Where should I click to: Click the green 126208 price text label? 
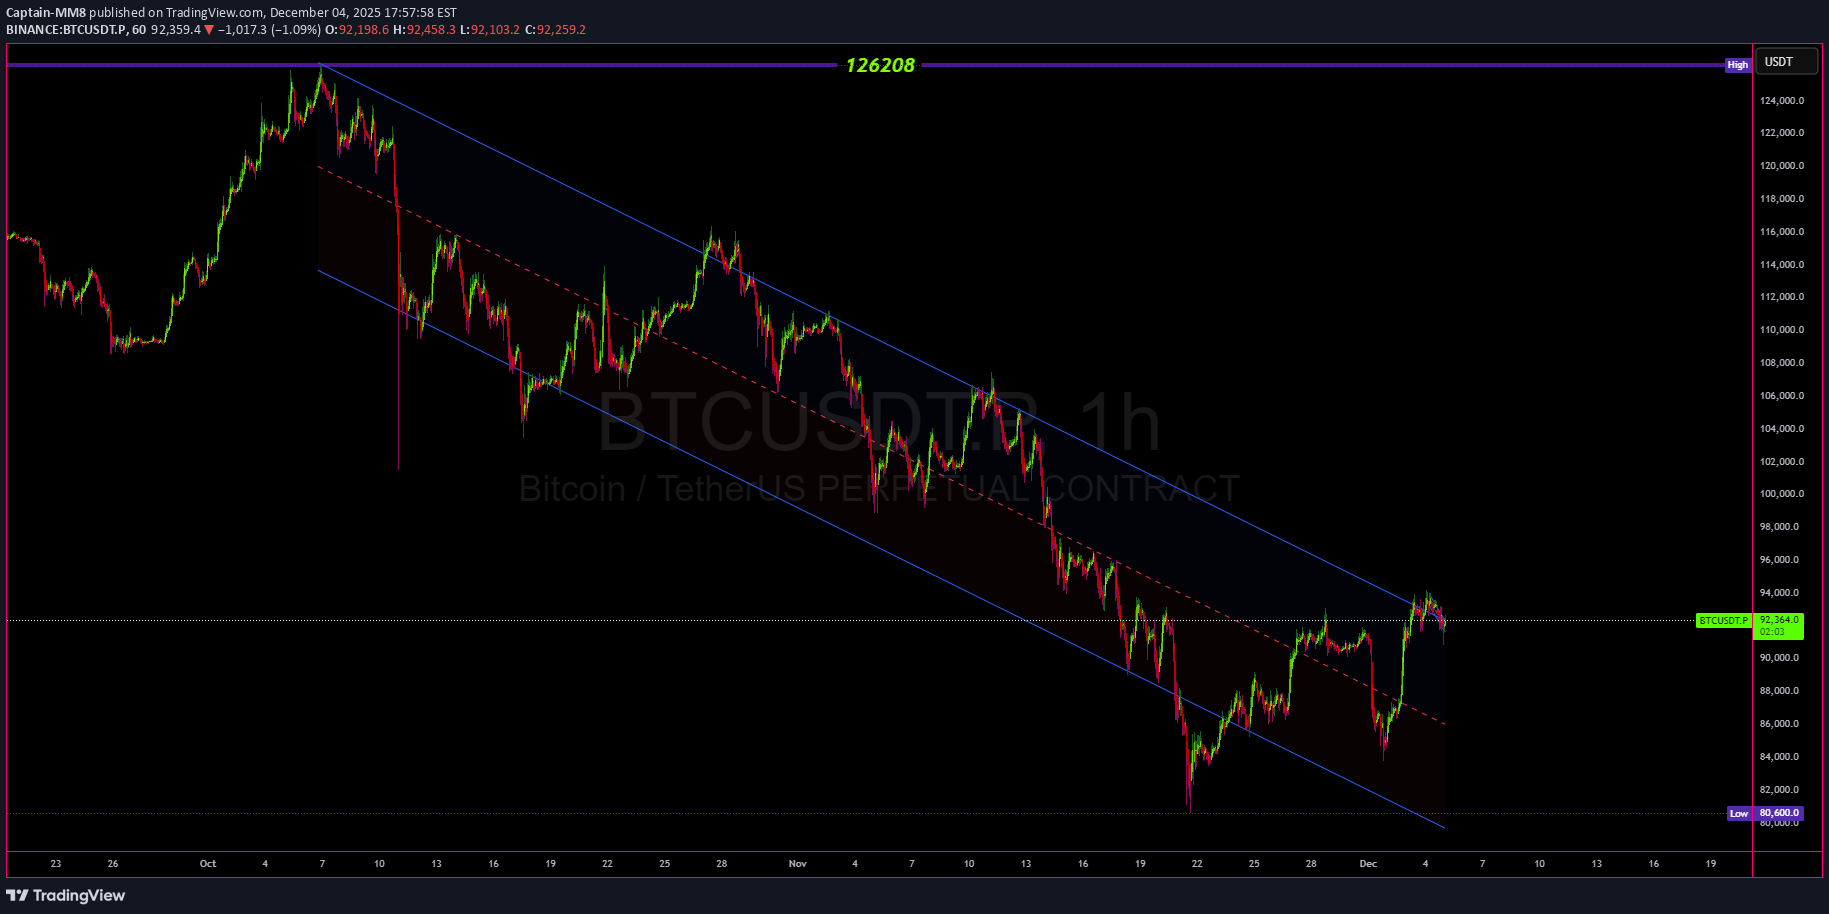(880, 65)
